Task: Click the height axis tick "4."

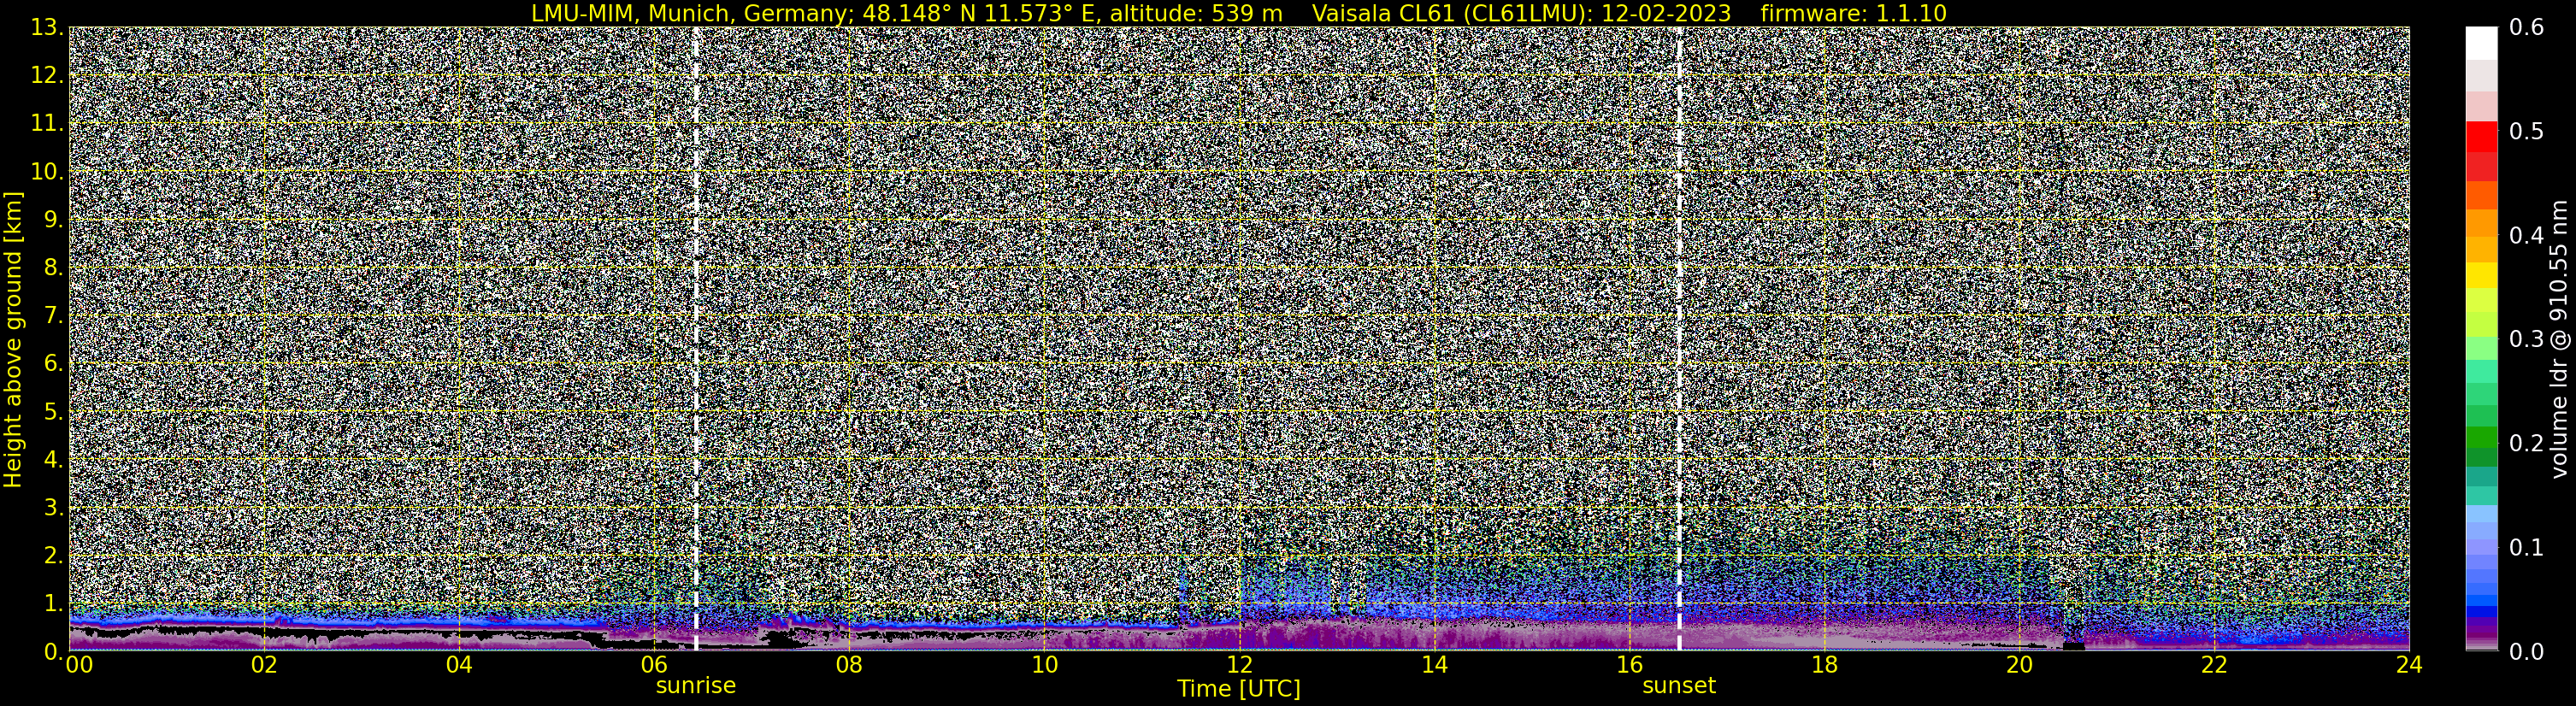Action: pos(53,460)
